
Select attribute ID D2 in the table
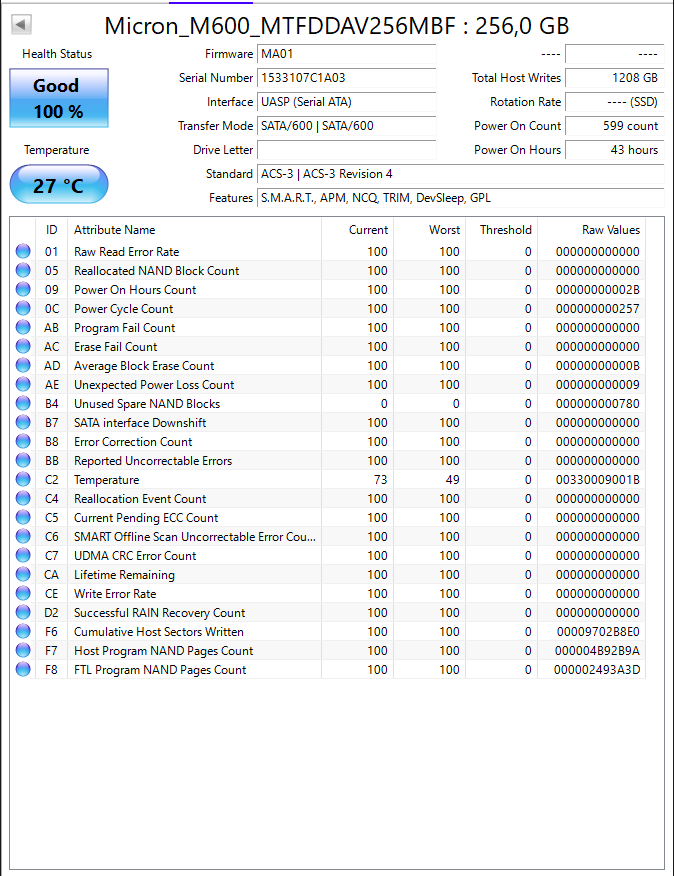[x=51, y=613]
